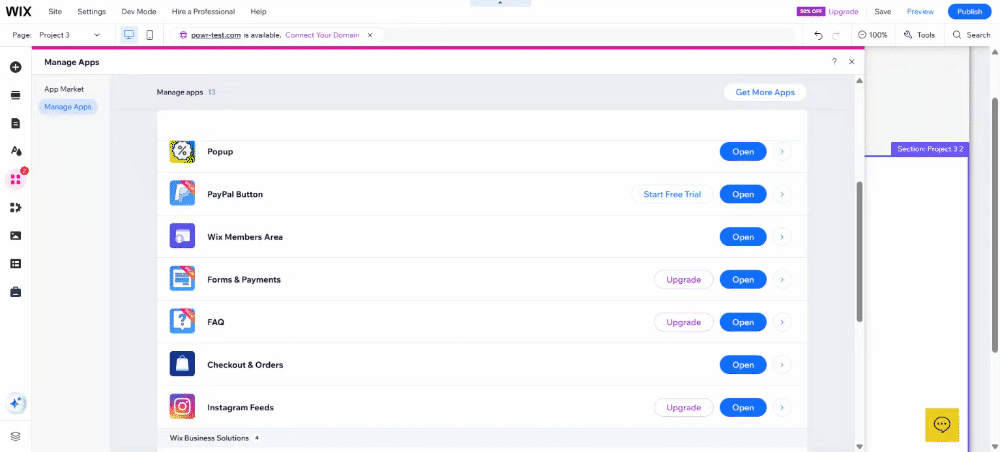Click the PayPal Button app icon
Screen dimensions: 1000x452
pos(182,193)
